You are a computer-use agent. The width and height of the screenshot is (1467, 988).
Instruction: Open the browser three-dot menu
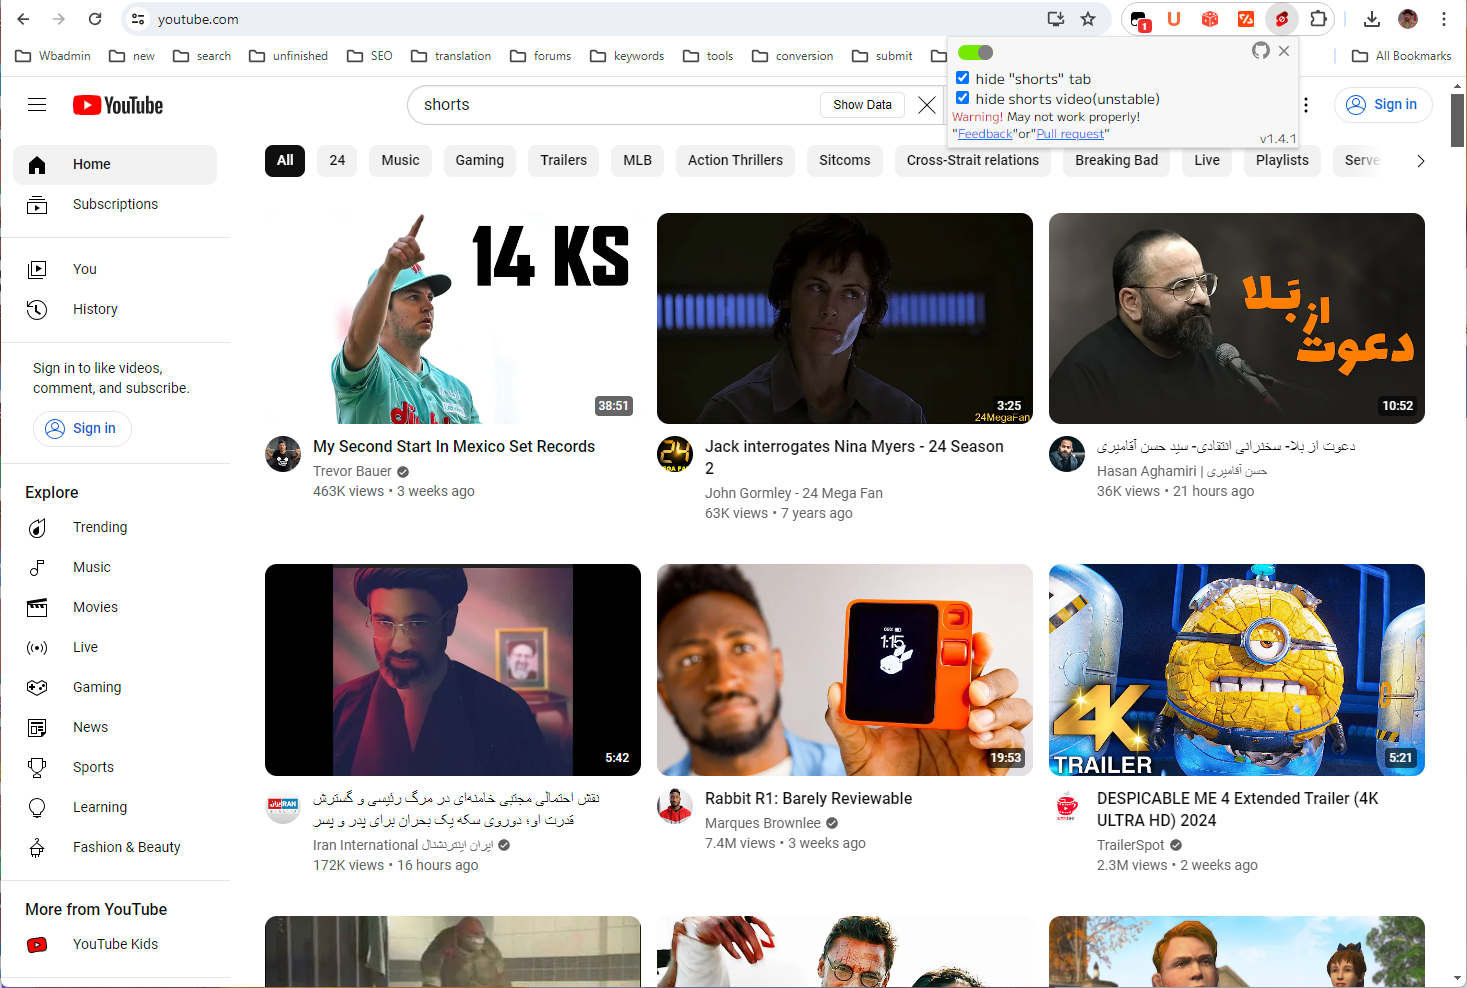[x=1444, y=18]
